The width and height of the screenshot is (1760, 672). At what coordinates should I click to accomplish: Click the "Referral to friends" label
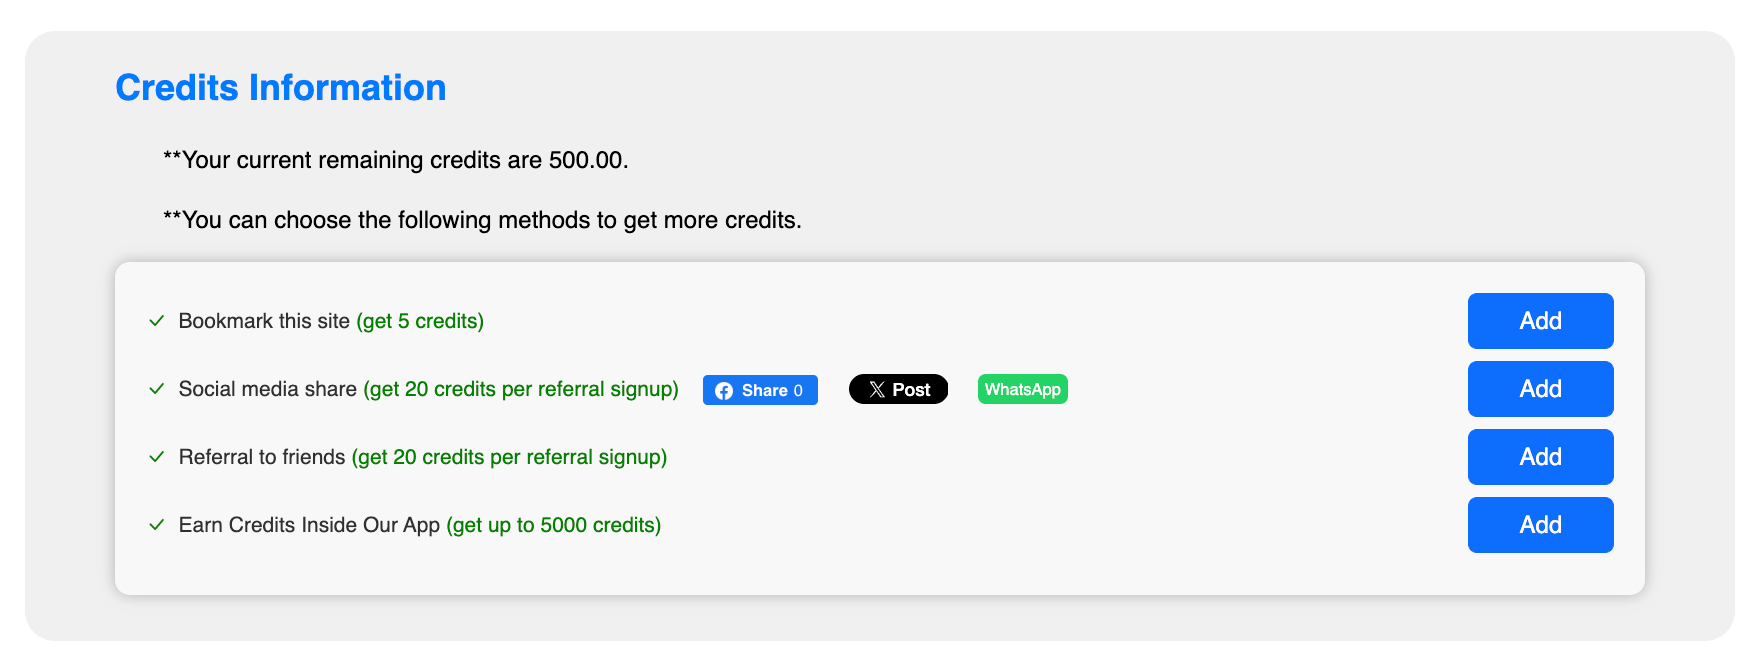[x=262, y=457]
